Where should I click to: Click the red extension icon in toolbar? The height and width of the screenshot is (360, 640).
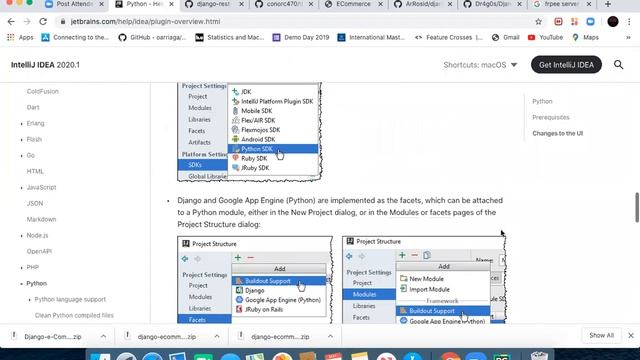click(558, 22)
